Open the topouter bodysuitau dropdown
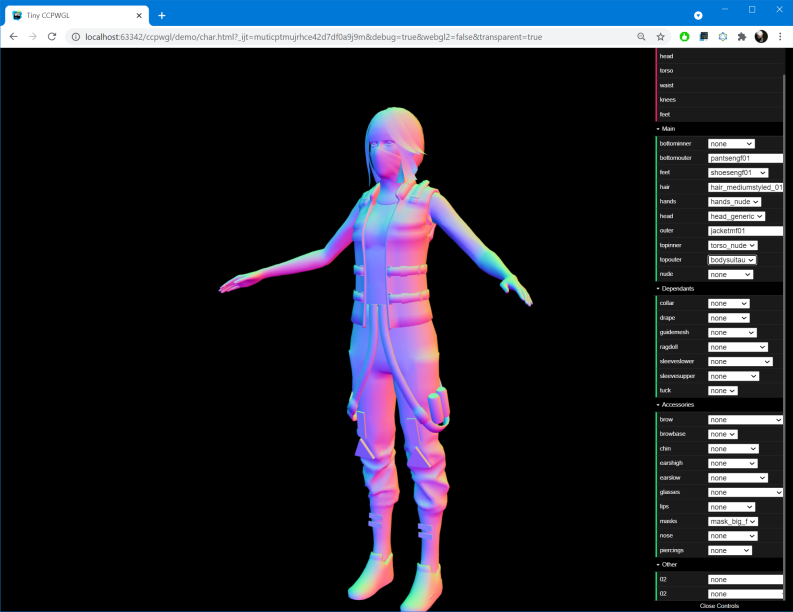 click(732, 260)
